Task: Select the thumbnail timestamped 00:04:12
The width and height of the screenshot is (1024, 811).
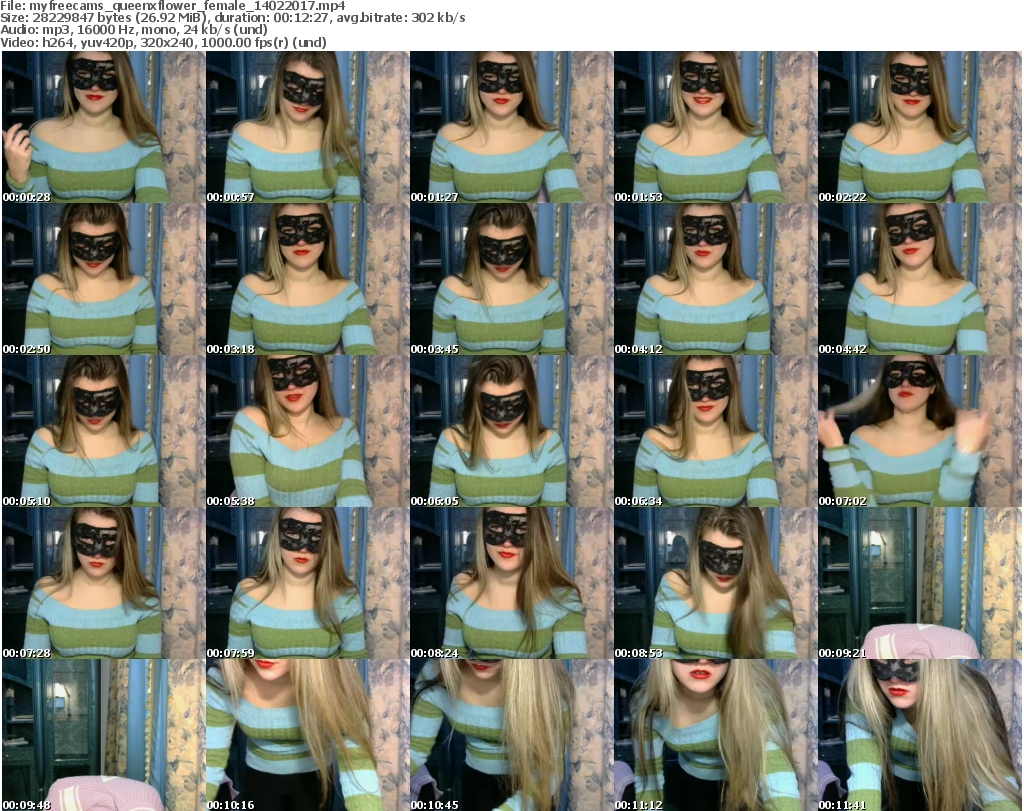Action: [715, 279]
